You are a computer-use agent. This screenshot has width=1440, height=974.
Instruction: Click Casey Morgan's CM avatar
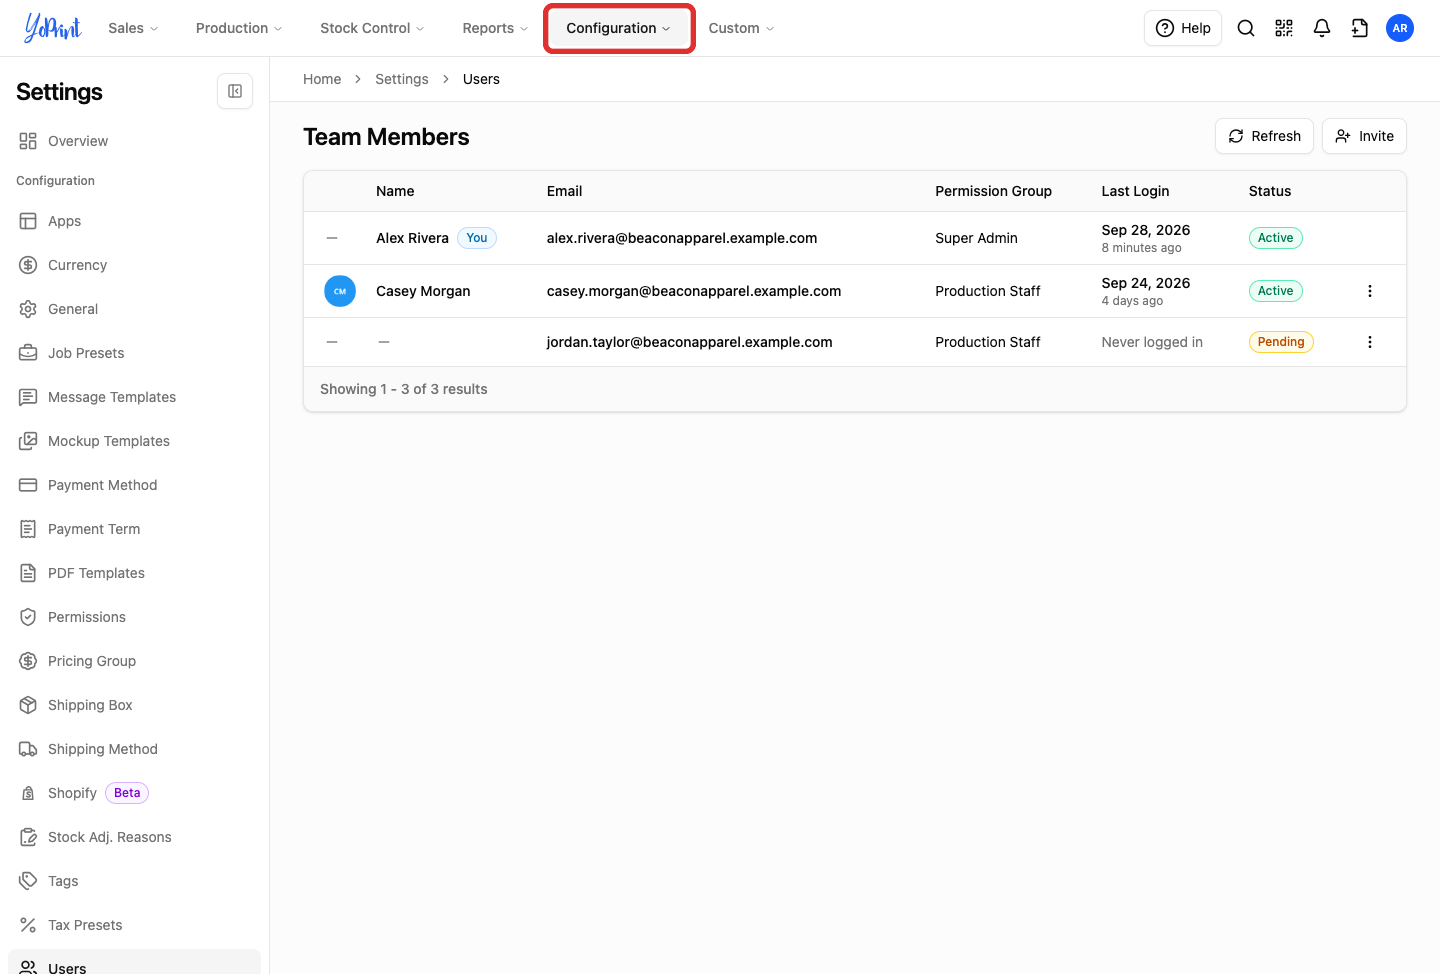340,291
